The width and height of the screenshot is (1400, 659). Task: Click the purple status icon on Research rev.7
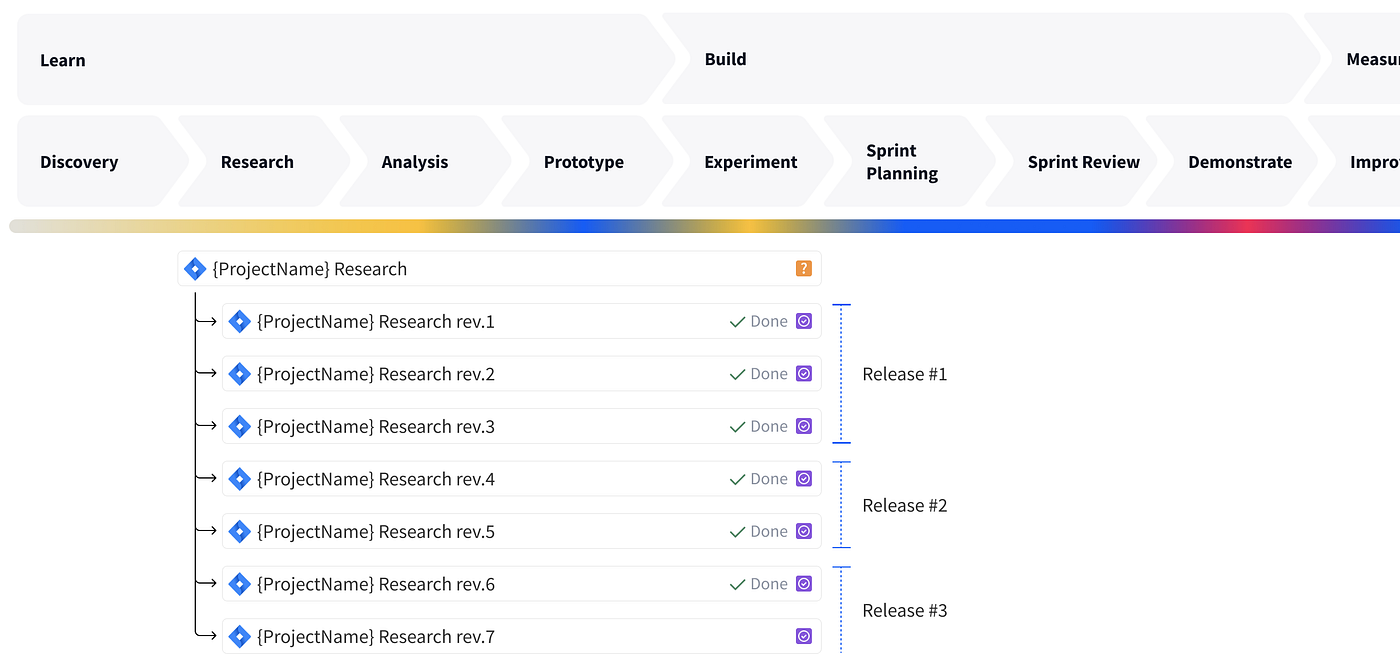click(x=803, y=636)
